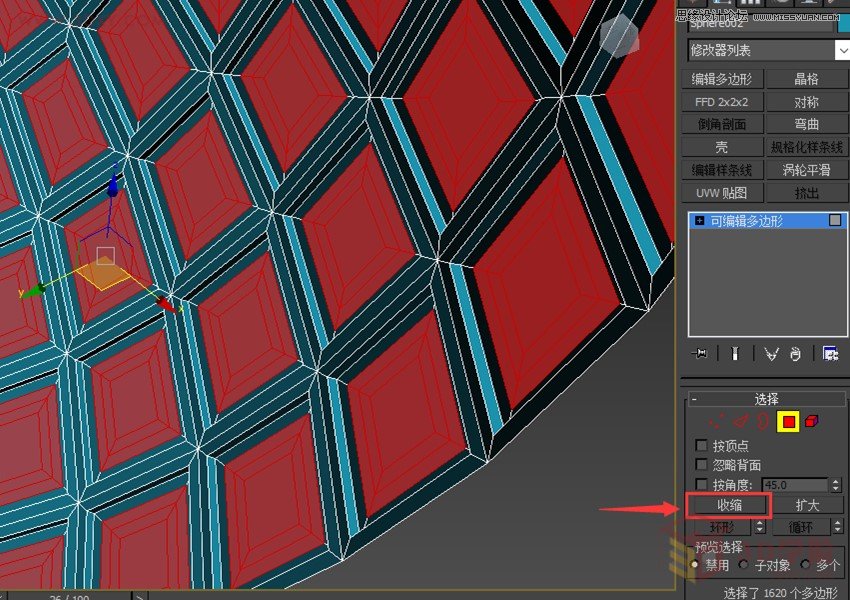Collapse the 选择 rollout
This screenshot has height=600, width=850.
694,399
